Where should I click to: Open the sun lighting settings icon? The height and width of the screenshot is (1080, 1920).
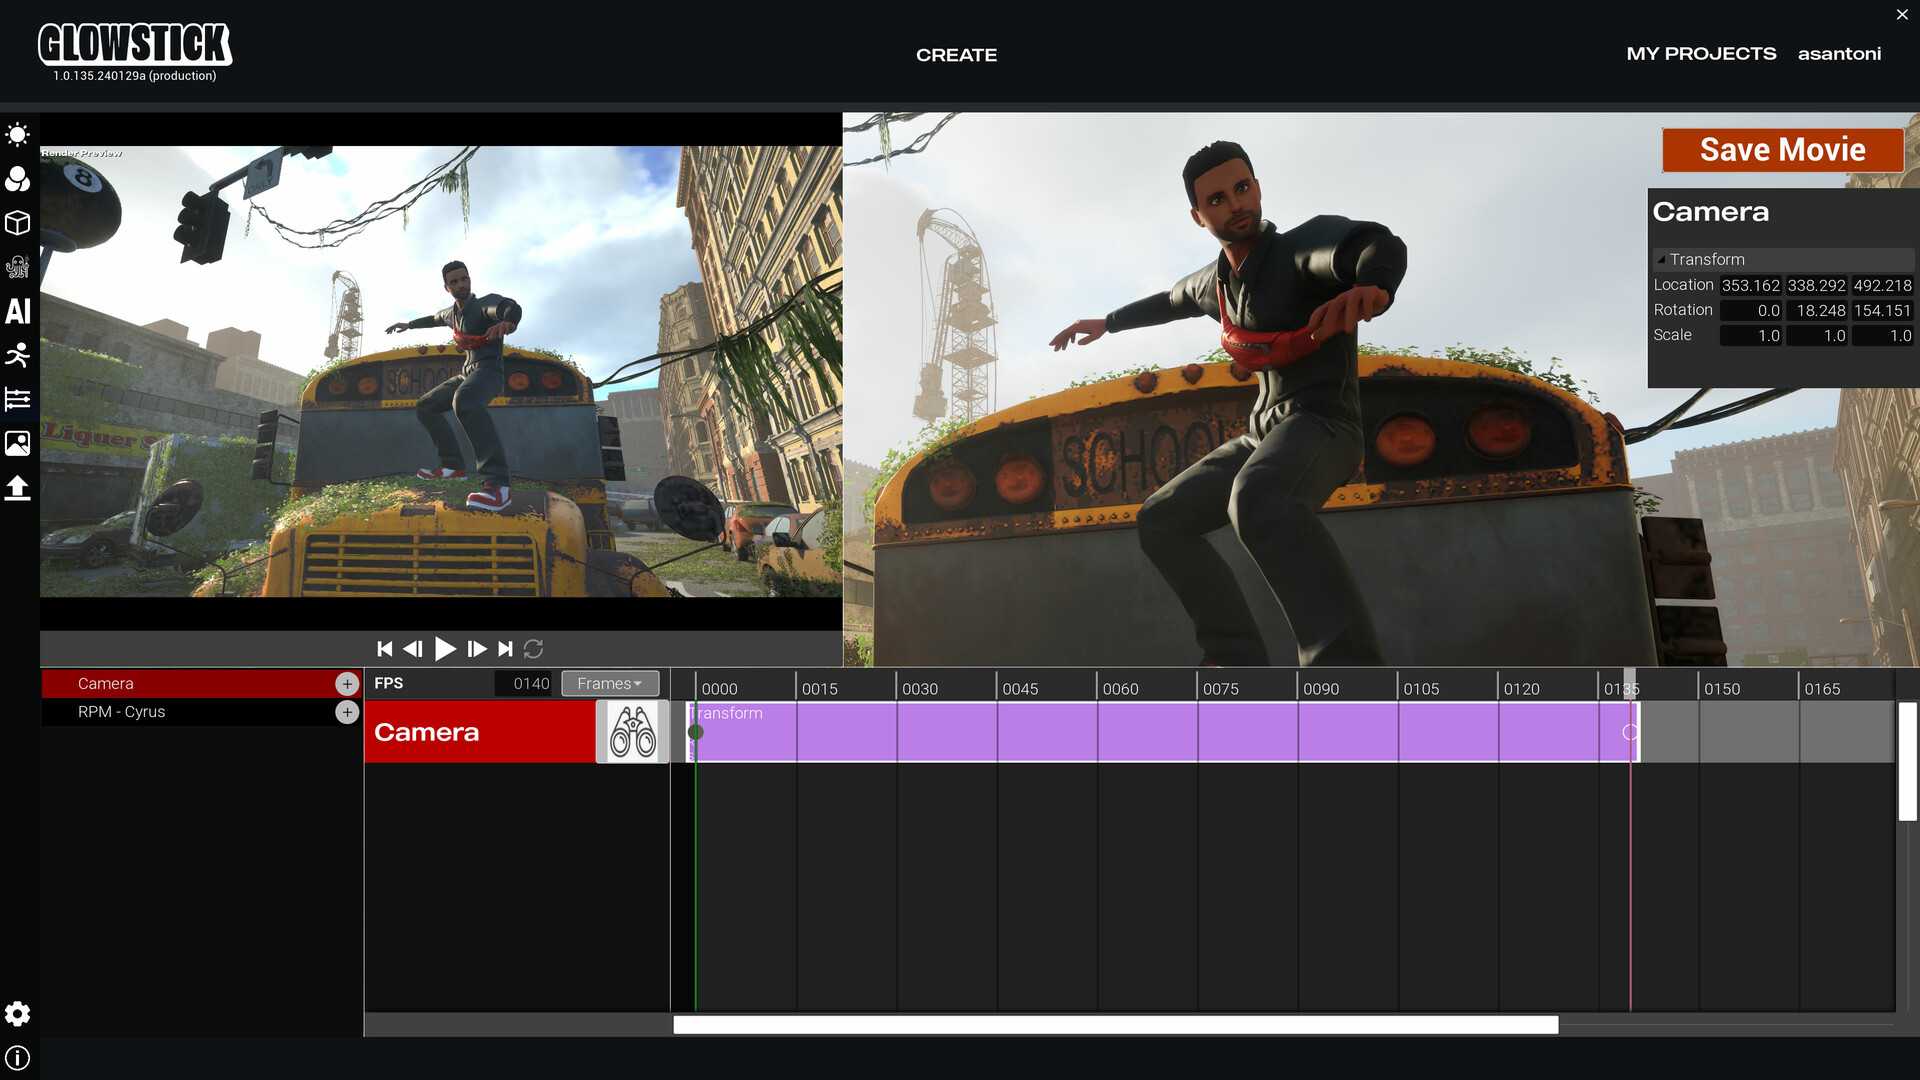tap(18, 134)
